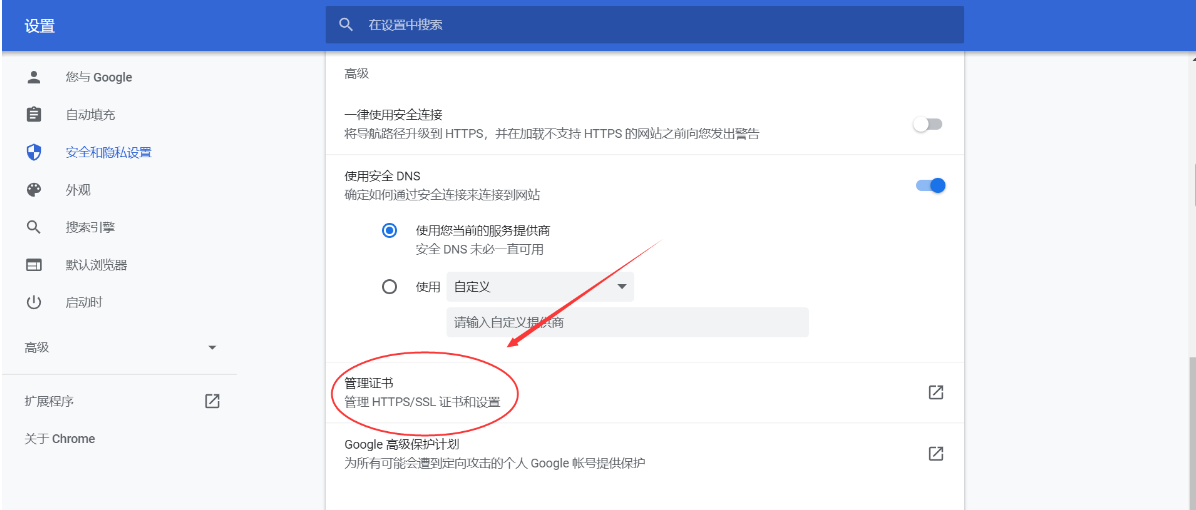Open 扩展程序 link in sidebar
Viewport: 1196px width, 510px height.
49,401
